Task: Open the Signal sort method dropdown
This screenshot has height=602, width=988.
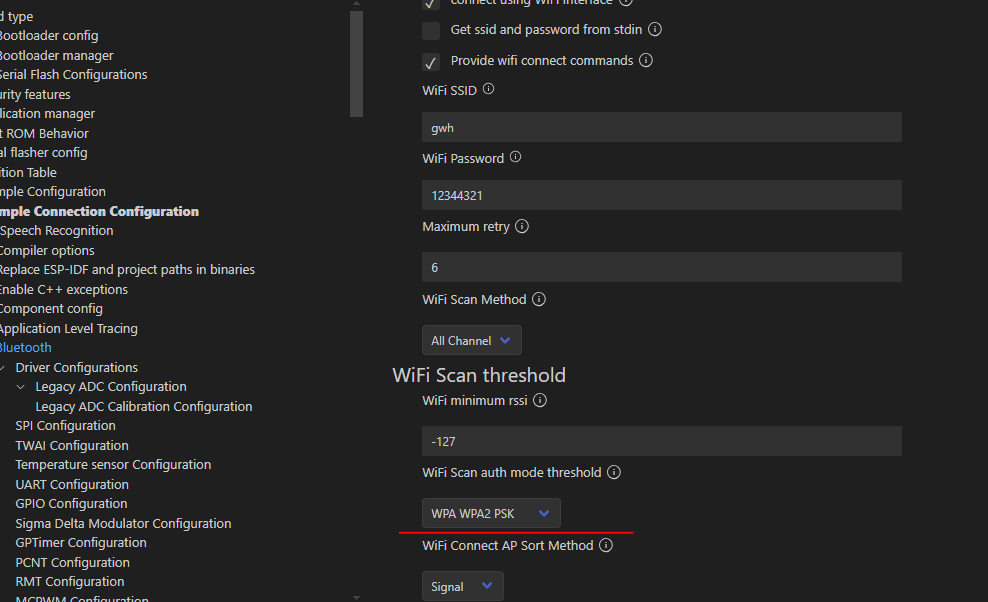Action: (x=462, y=587)
